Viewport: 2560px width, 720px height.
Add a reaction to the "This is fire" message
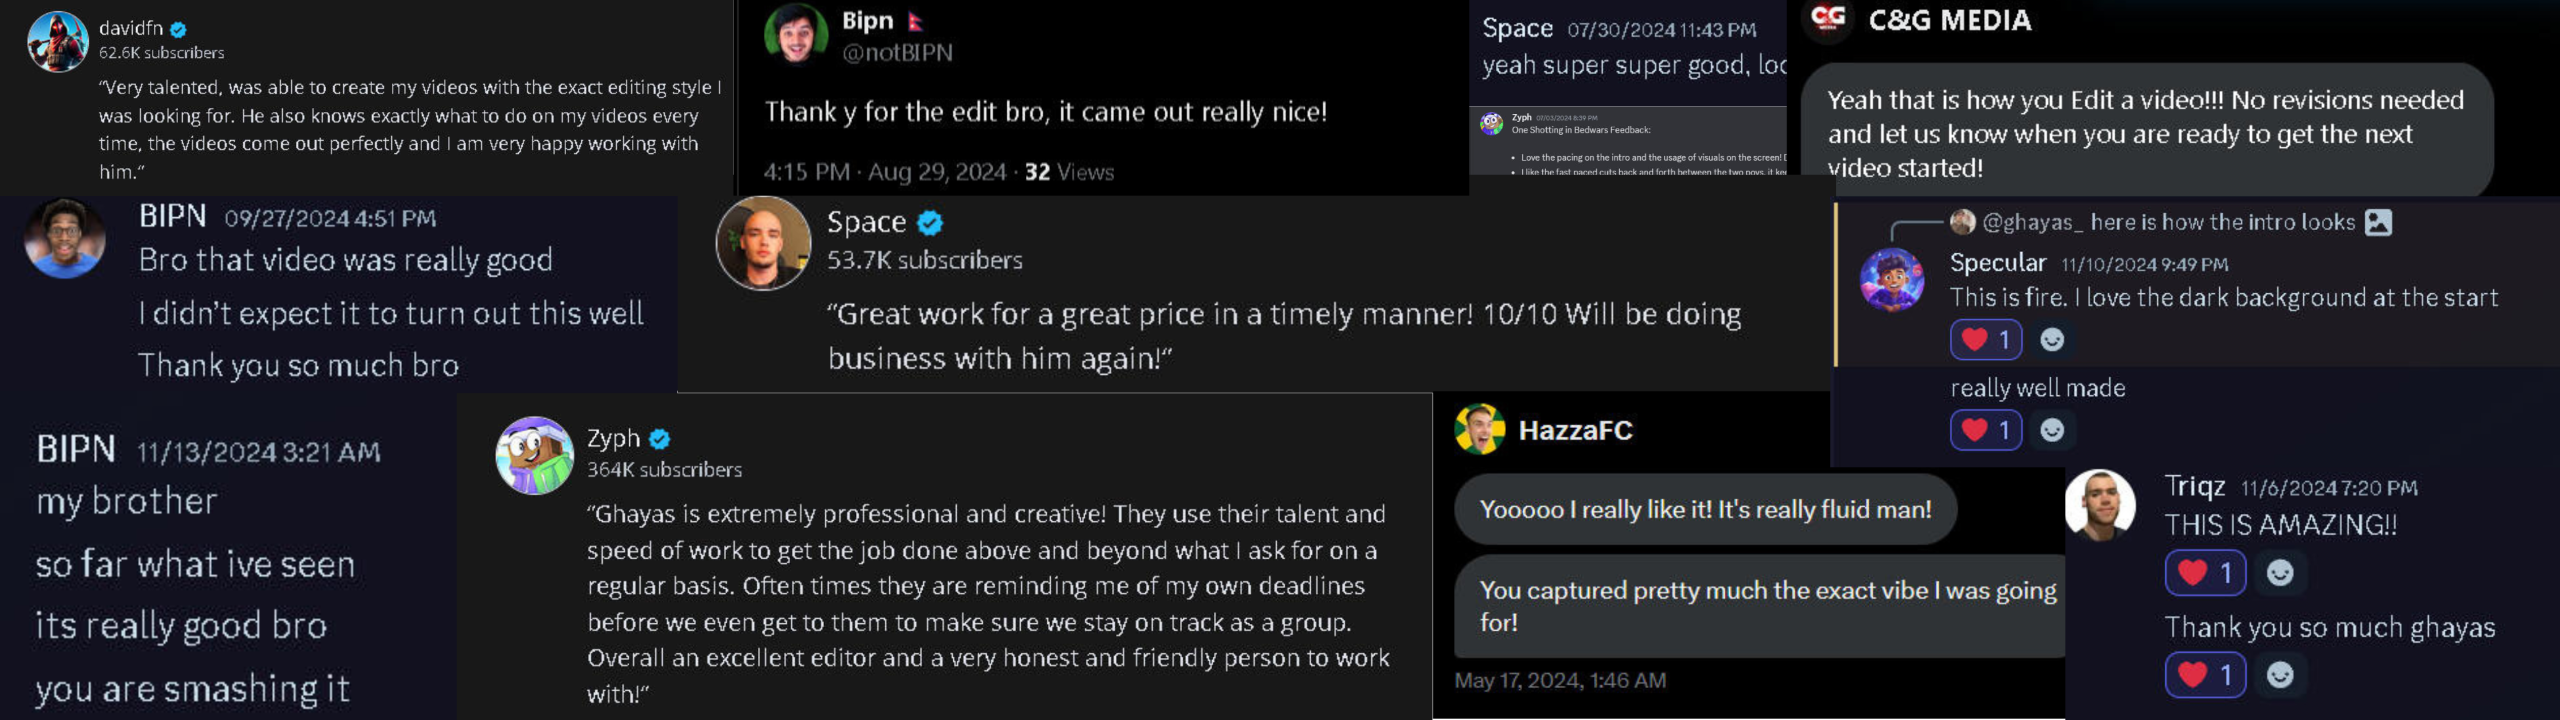2052,340
